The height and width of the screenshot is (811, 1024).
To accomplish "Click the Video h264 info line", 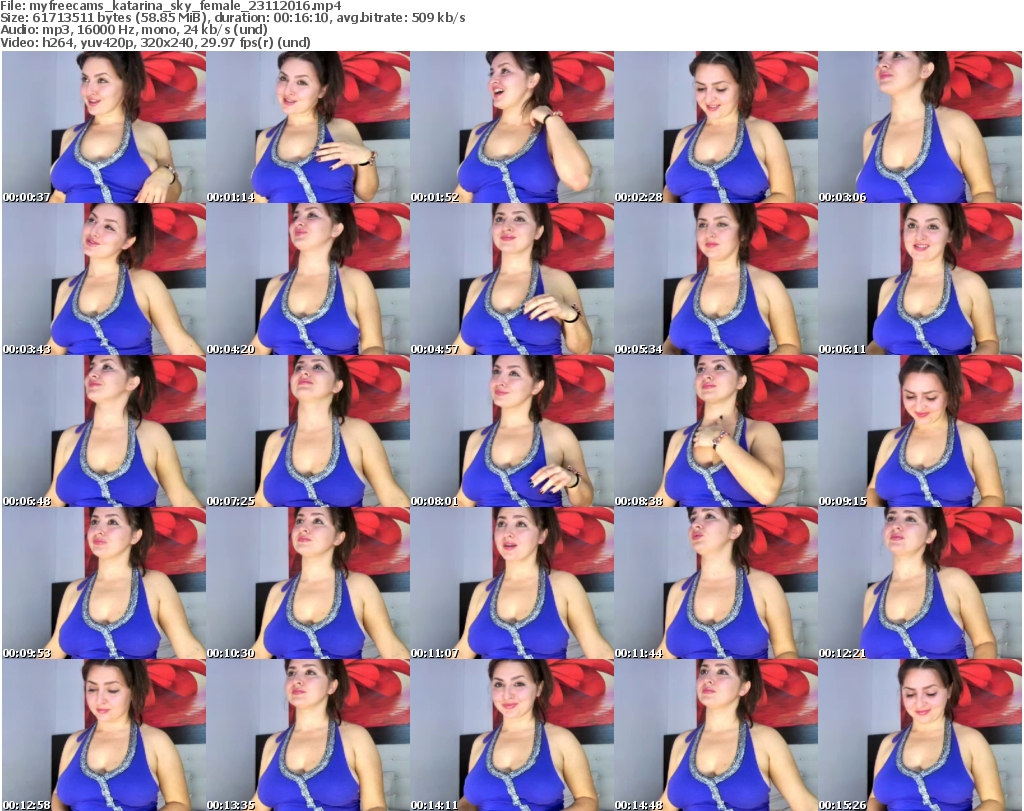I will coord(155,42).
